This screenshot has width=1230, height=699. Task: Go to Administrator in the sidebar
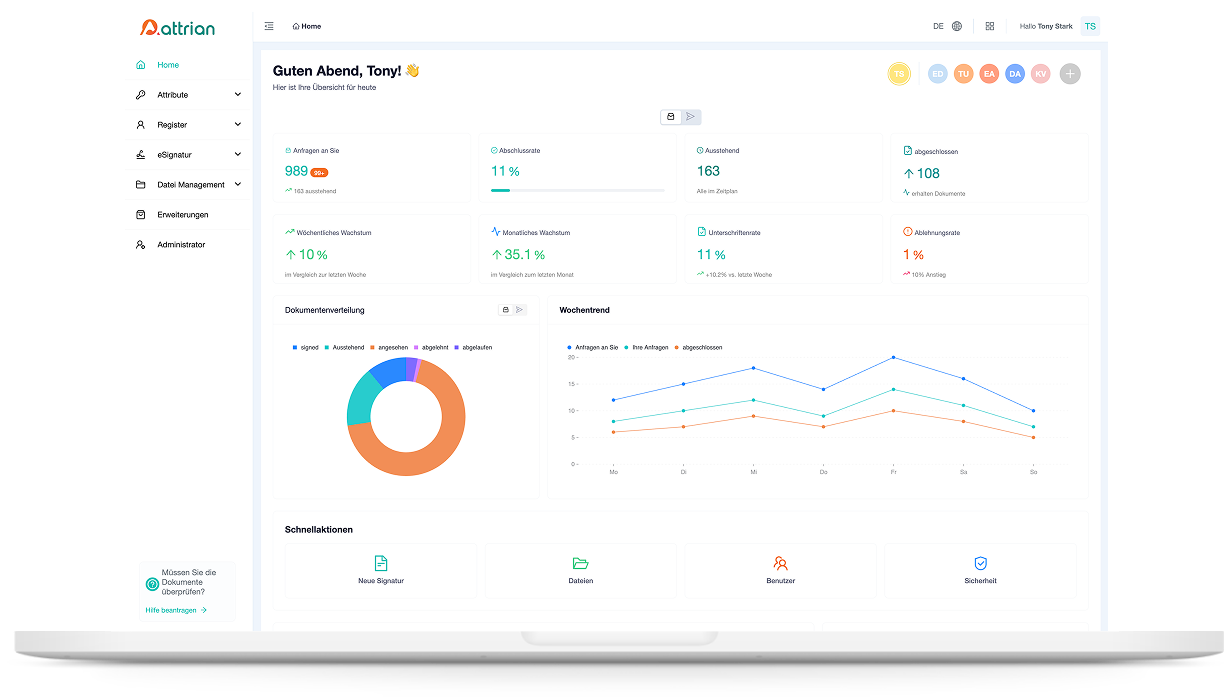[x=180, y=245]
